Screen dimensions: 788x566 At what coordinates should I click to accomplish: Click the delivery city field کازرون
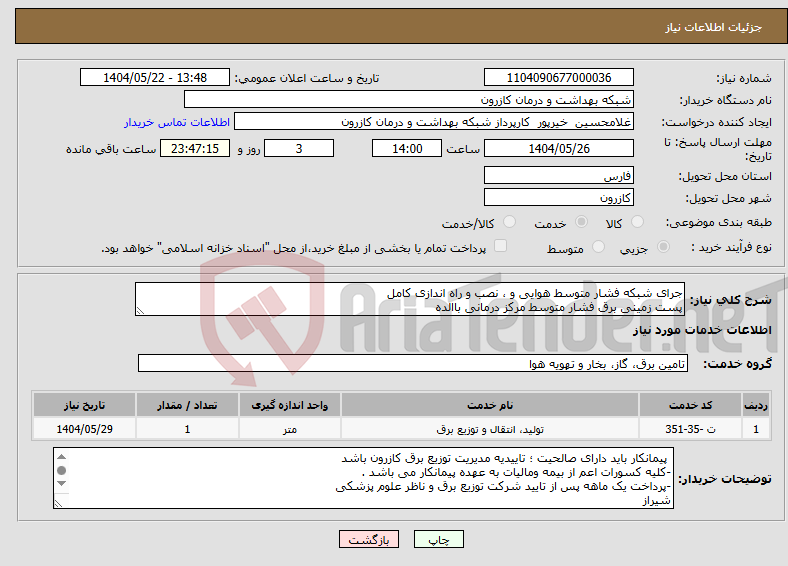[558, 197]
